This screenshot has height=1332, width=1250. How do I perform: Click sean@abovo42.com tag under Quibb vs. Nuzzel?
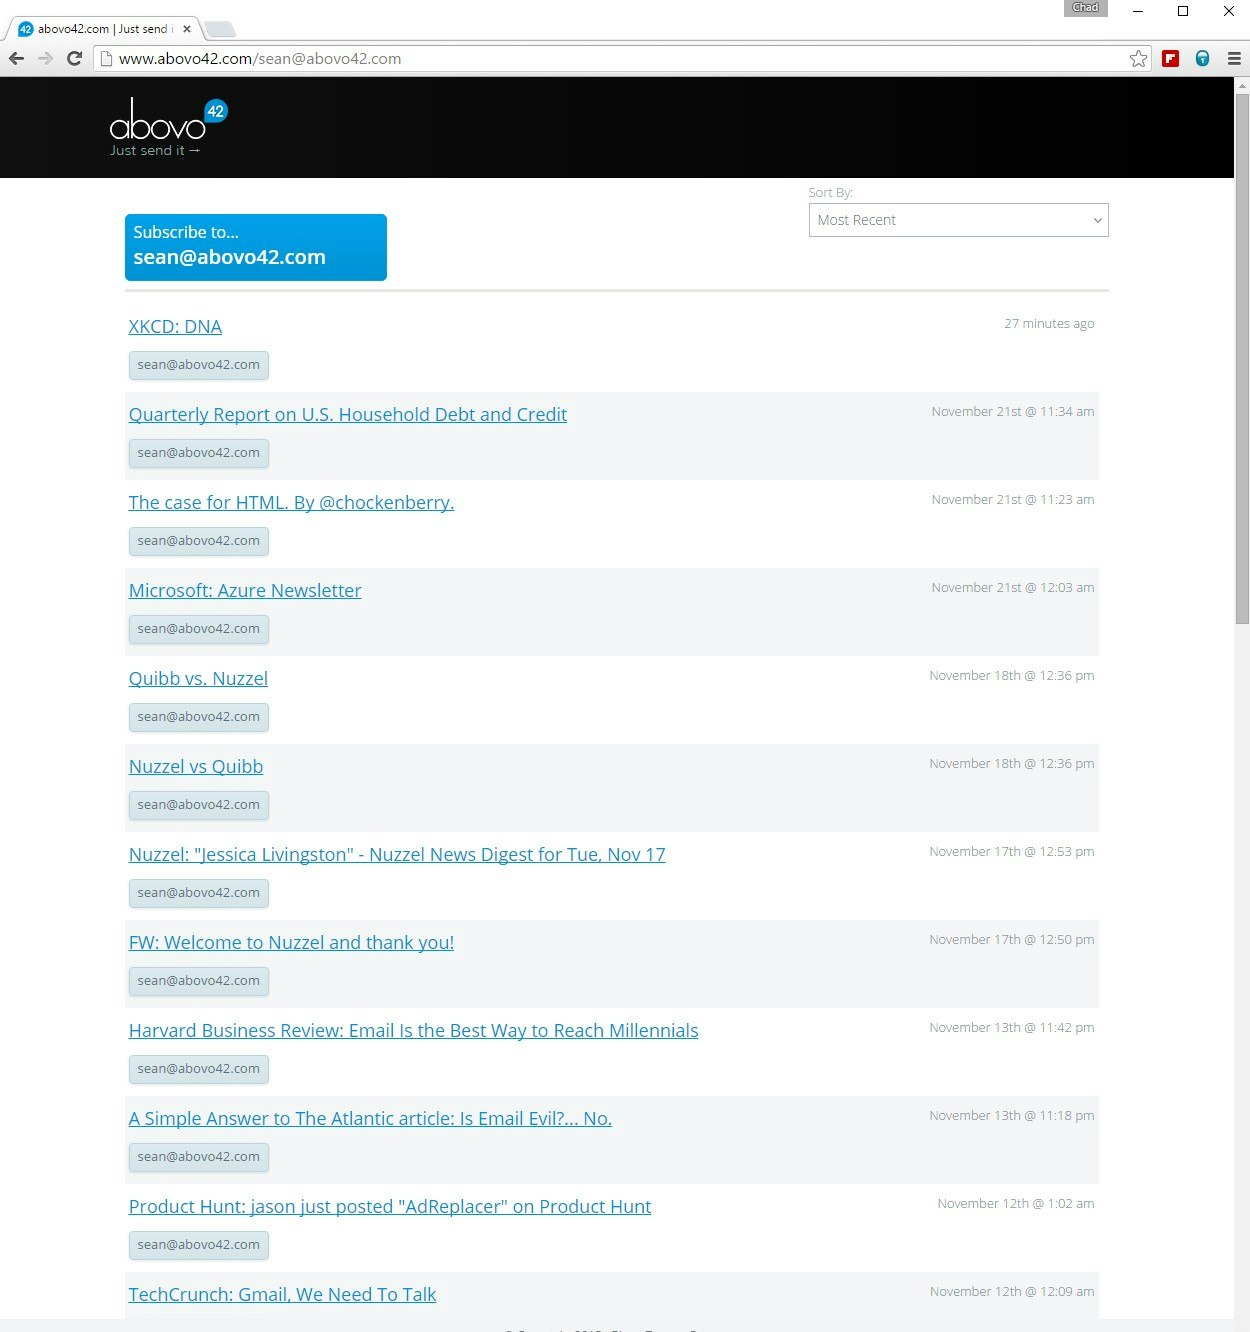coord(199,717)
